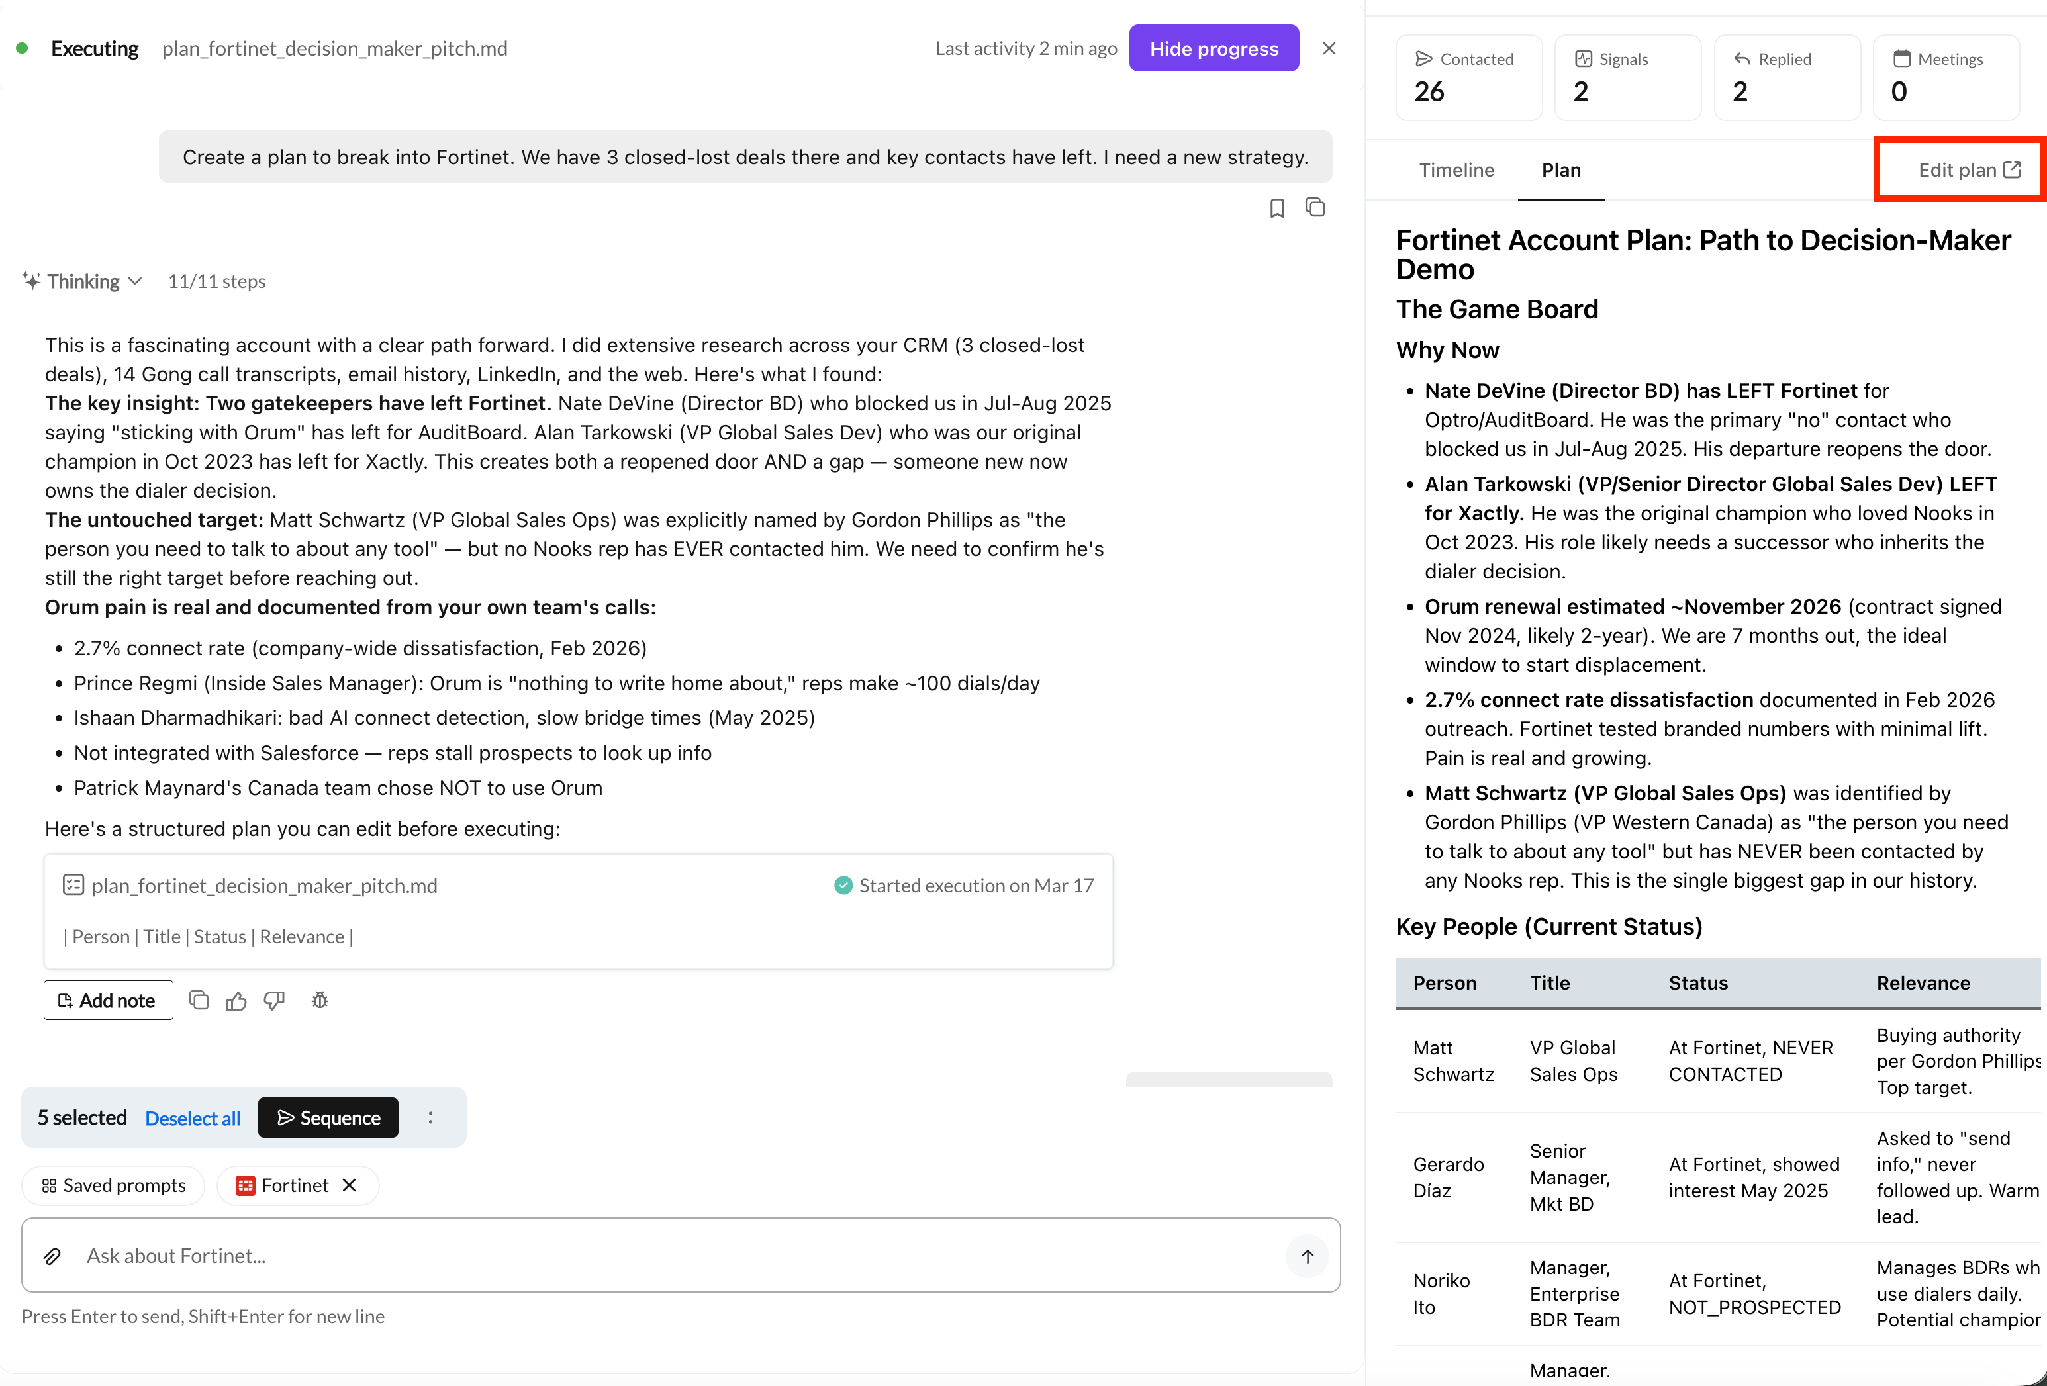Screen dimensions: 2047x1386
Task: Click the Fortinet logo icon in chip
Action: [245, 1185]
